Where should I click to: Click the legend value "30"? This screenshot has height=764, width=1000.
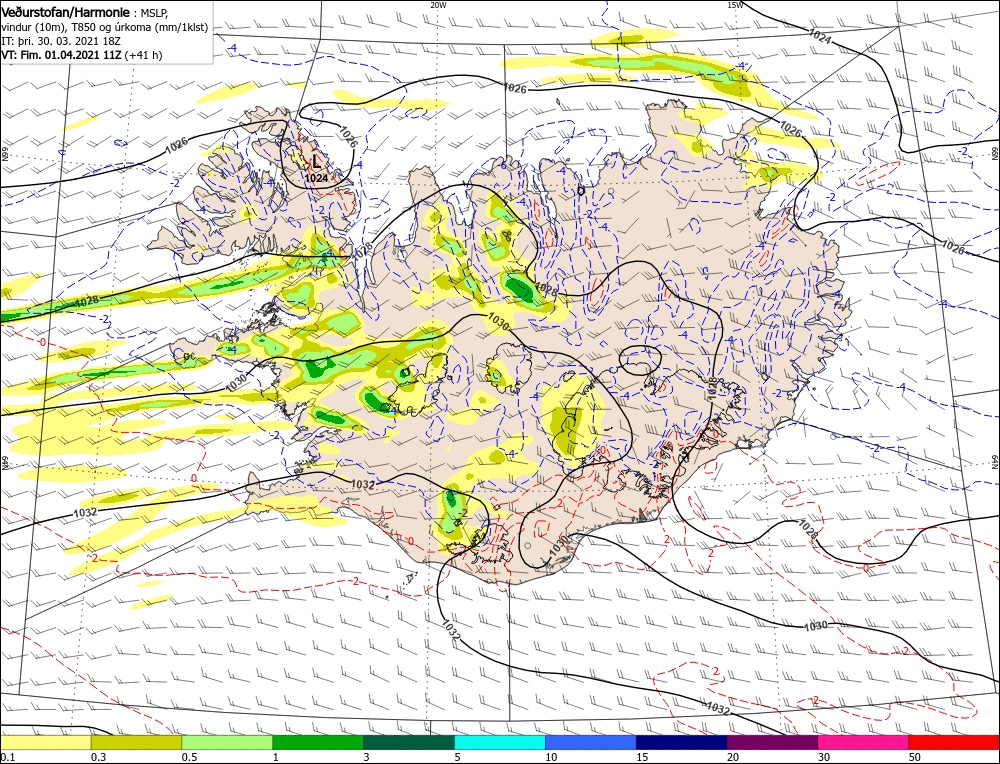[x=824, y=757]
